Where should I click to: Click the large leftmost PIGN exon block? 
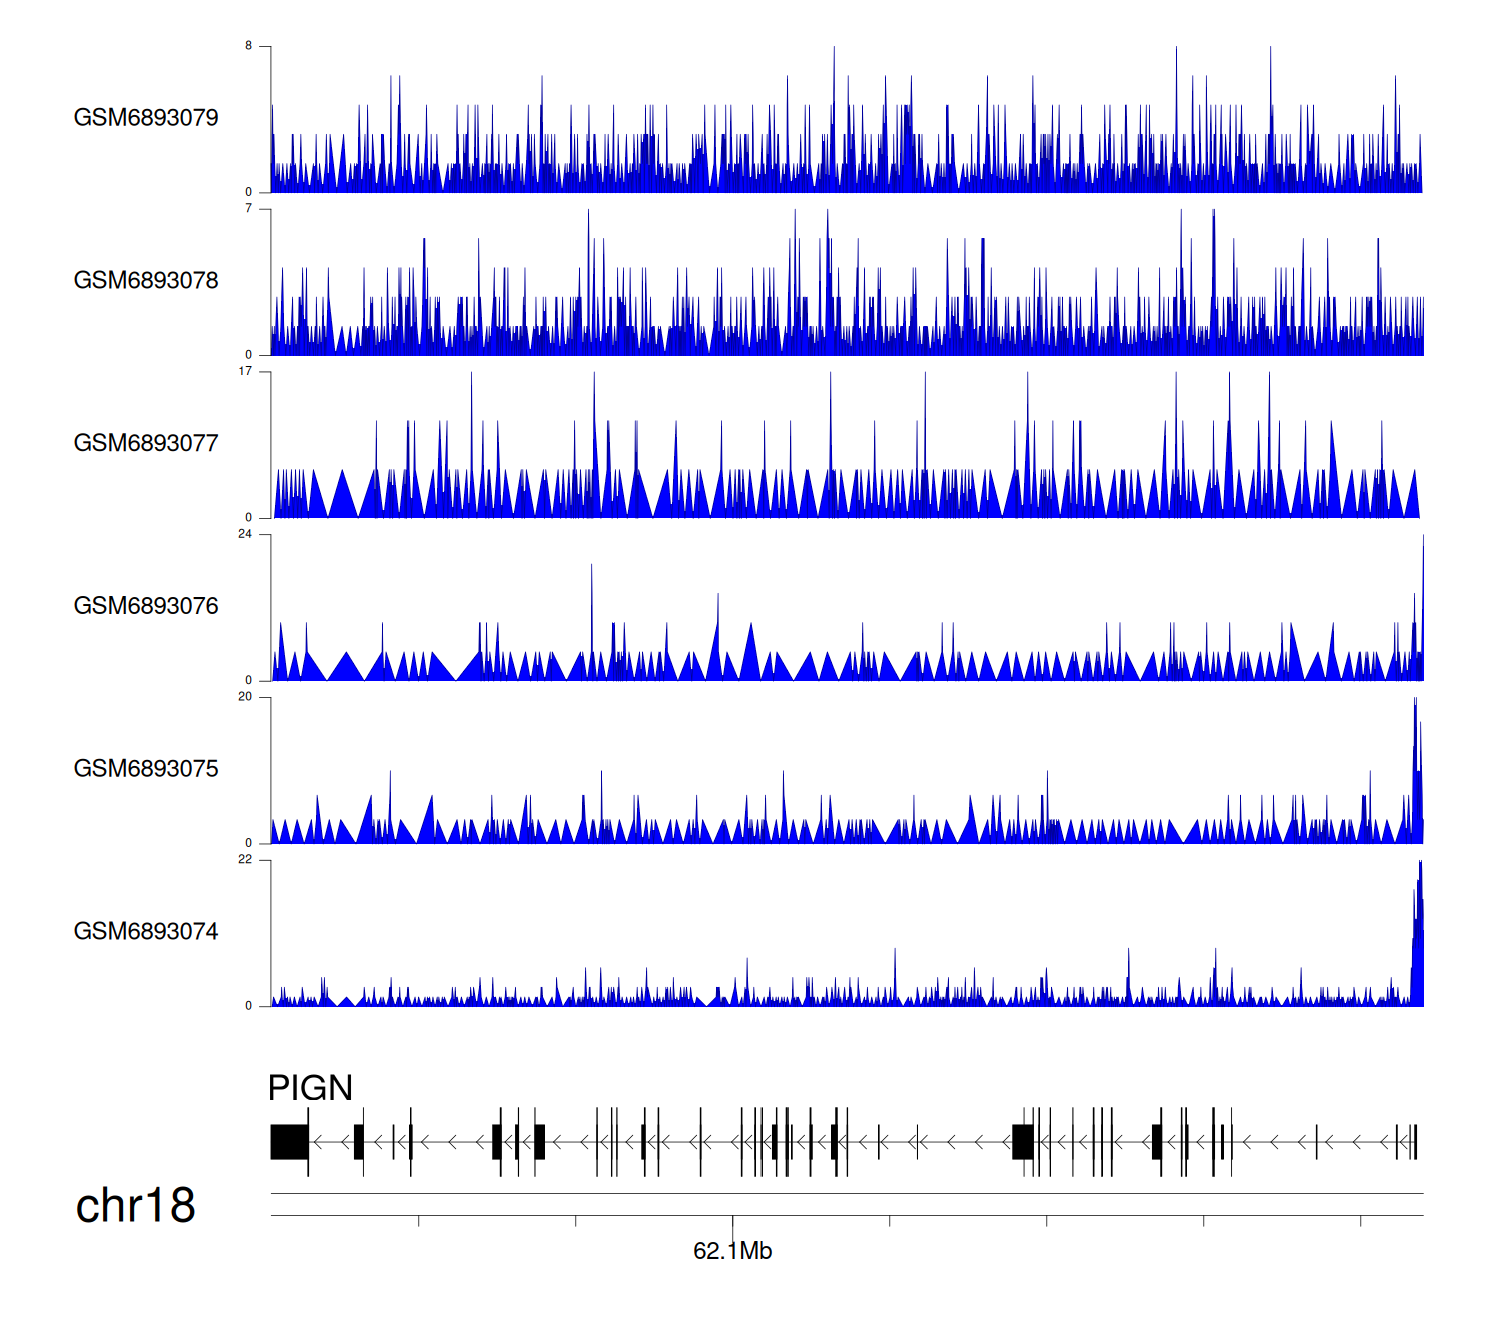[289, 1142]
